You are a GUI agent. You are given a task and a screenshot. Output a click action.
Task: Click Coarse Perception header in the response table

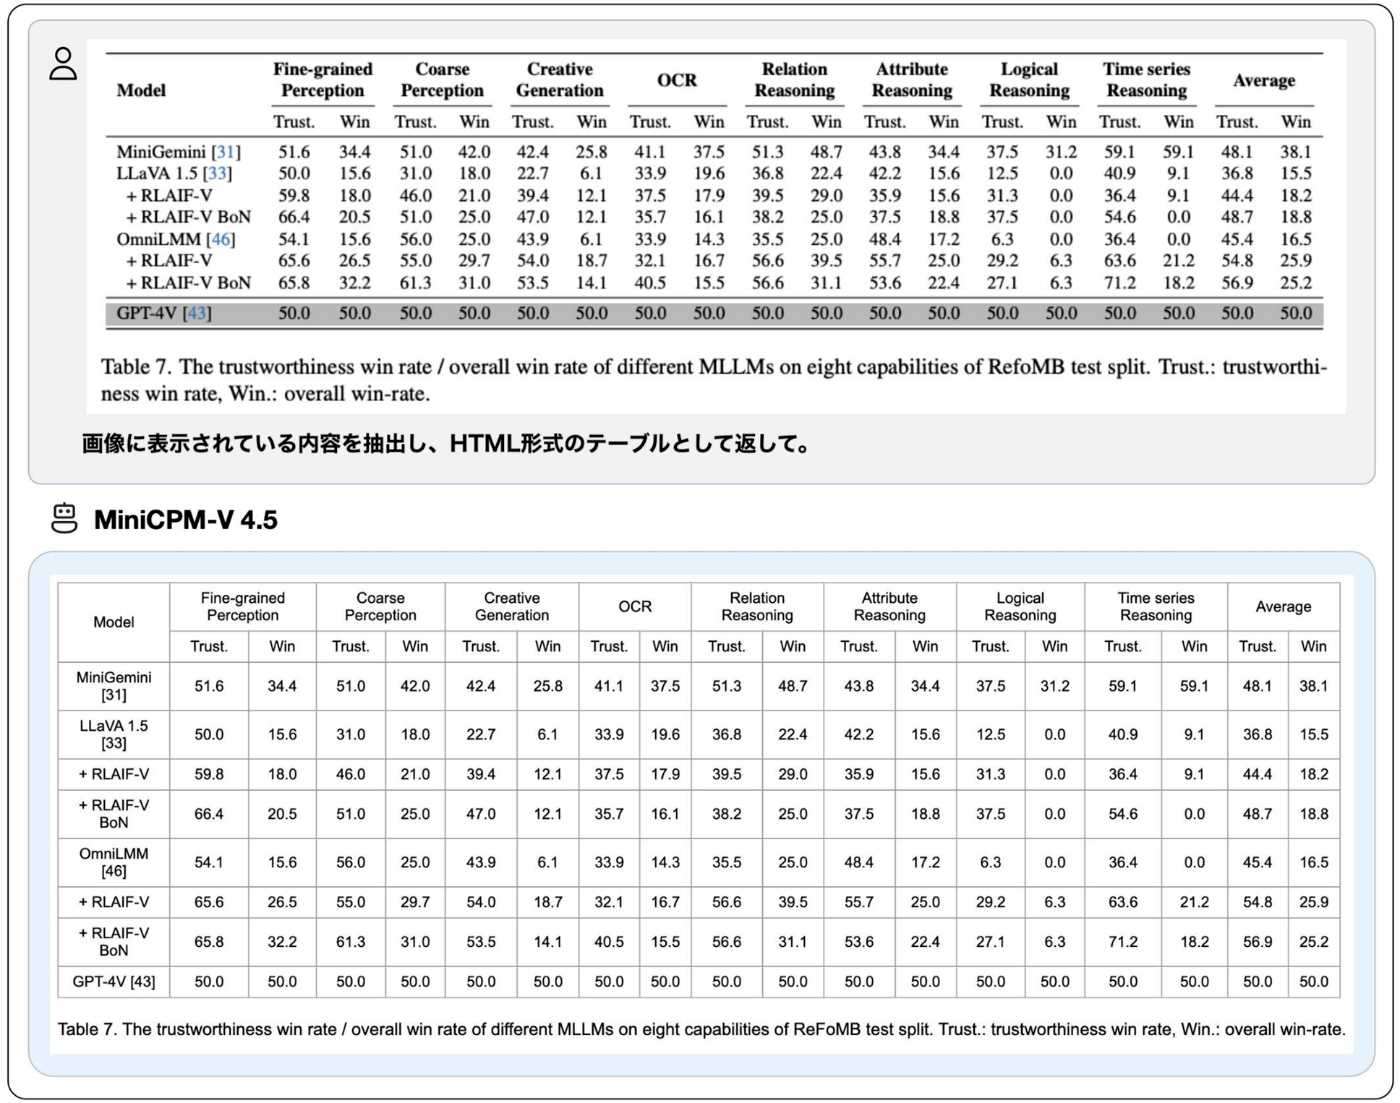[x=380, y=607]
